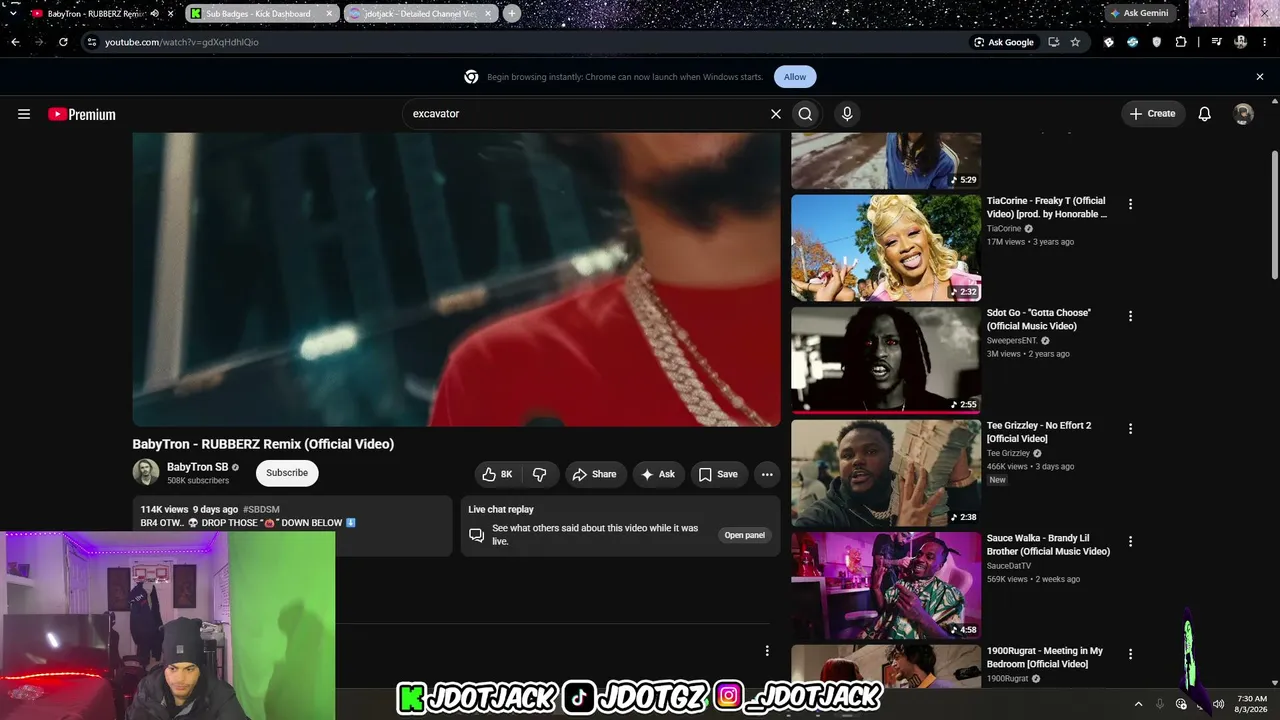1280x720 pixels.
Task: Open more actions menu below the video
Action: (x=767, y=474)
